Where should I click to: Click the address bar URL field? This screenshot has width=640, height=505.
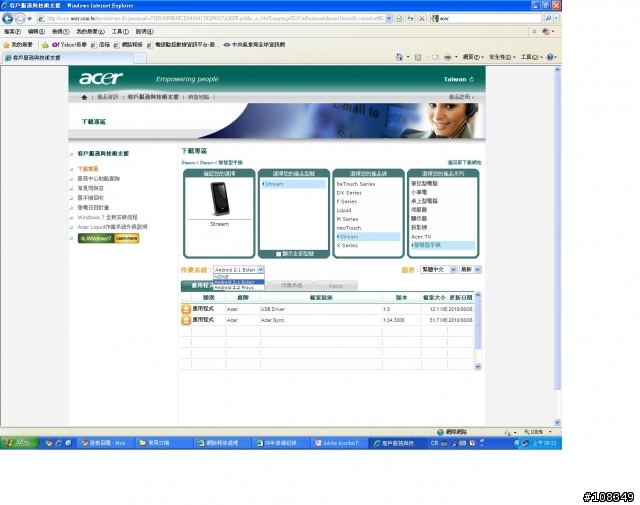[215, 18]
